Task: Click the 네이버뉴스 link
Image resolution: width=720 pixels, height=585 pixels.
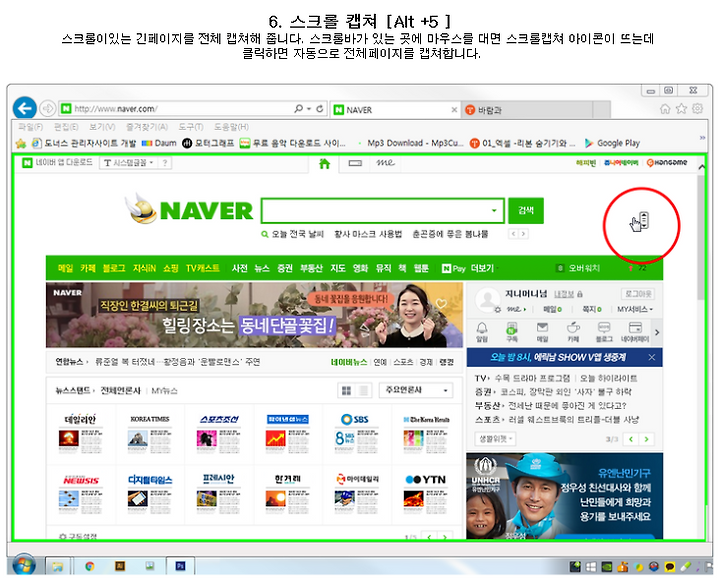Action: (349, 362)
